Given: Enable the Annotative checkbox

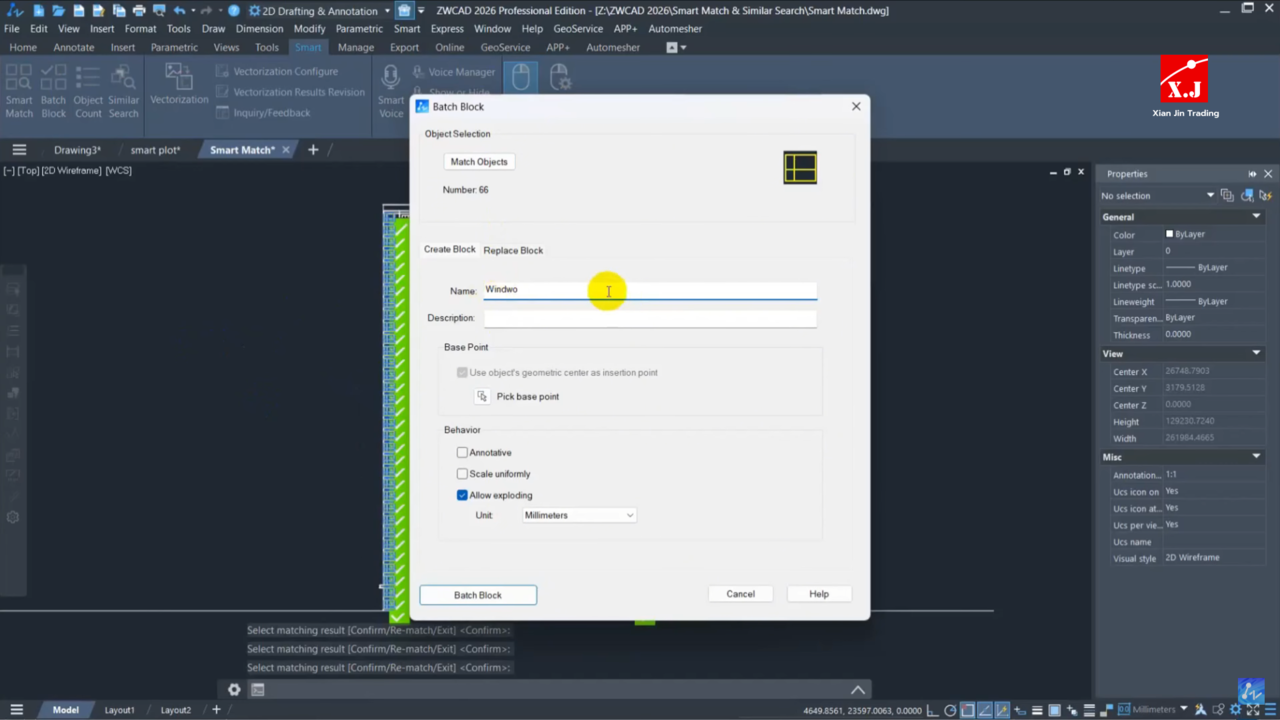Looking at the screenshot, I should coord(462,453).
